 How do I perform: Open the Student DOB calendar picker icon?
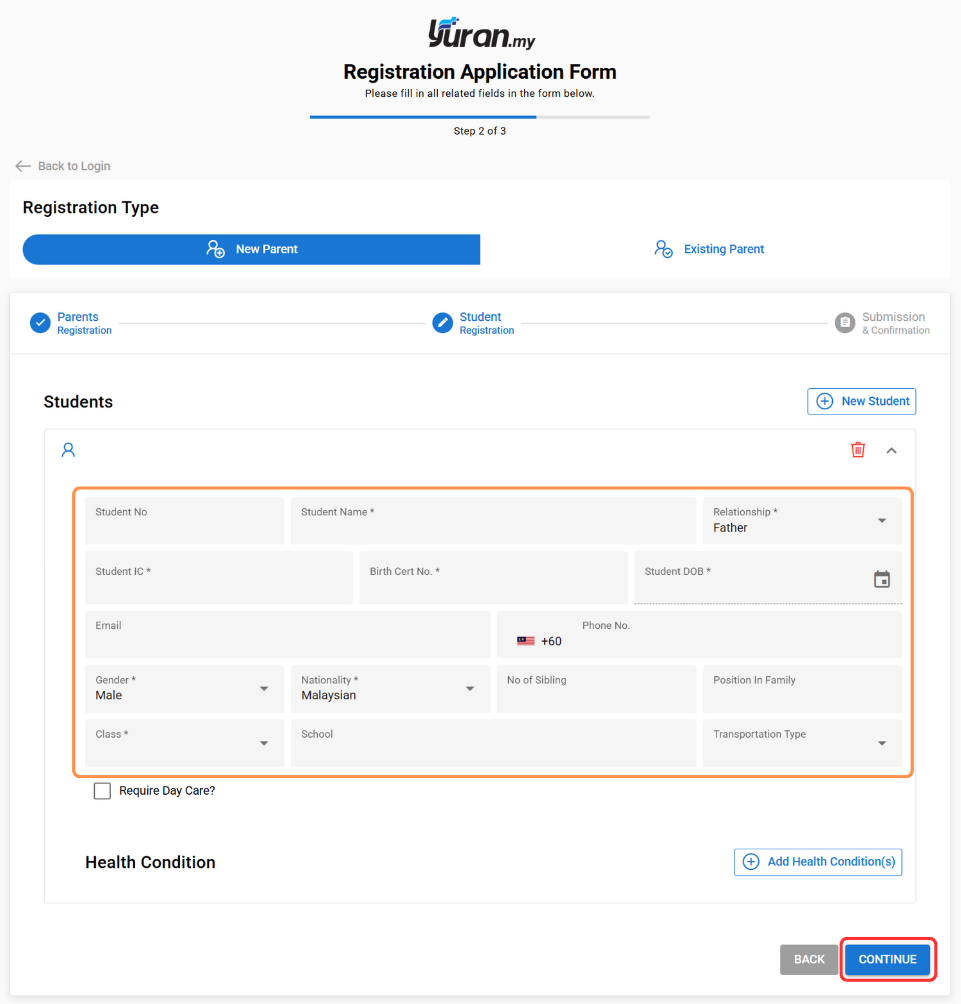(x=881, y=579)
